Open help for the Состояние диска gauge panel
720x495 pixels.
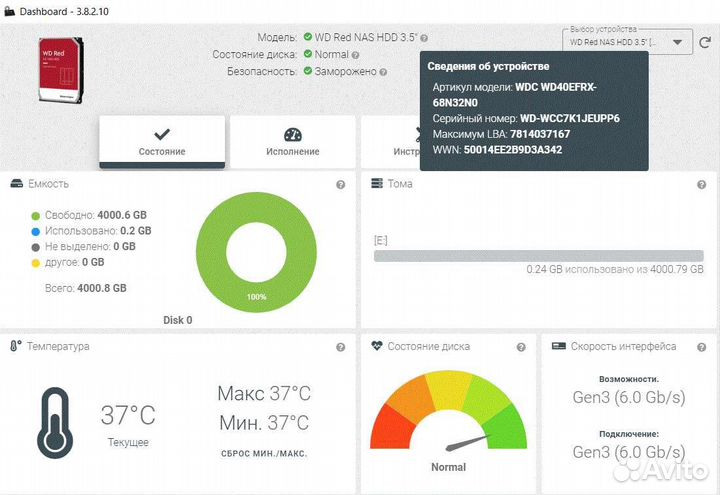(521, 347)
